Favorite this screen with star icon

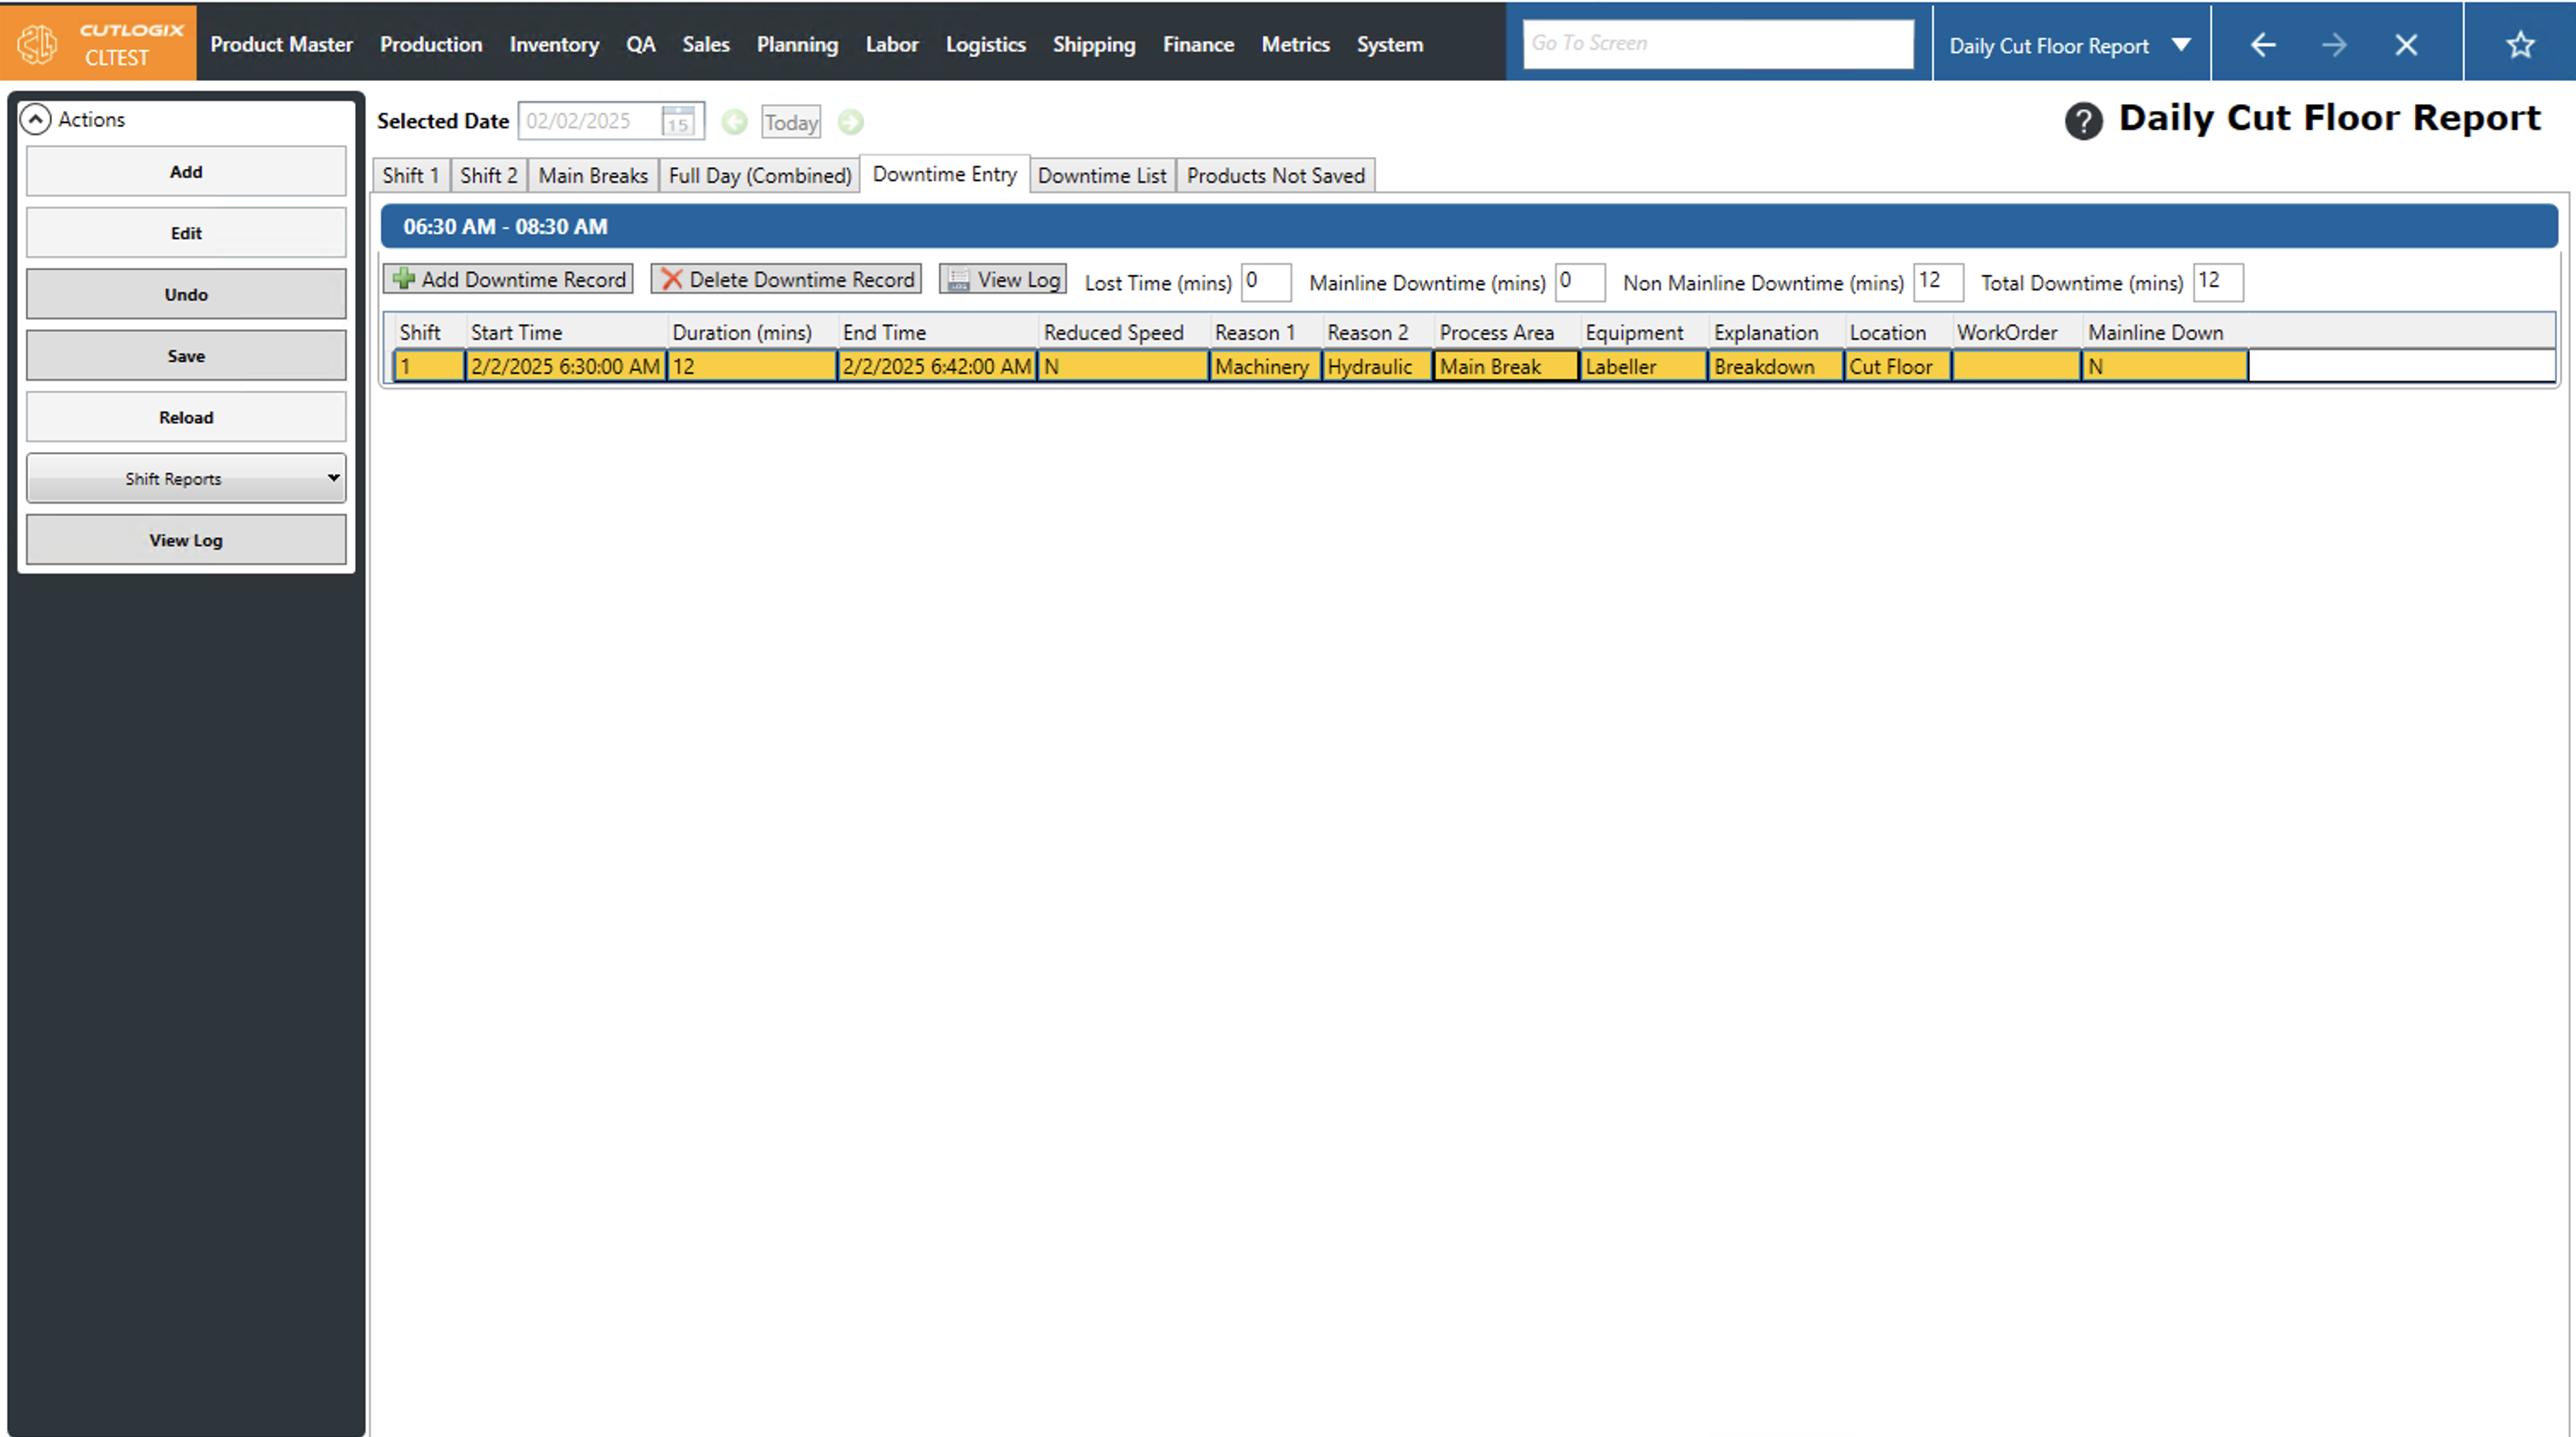coord(2520,45)
